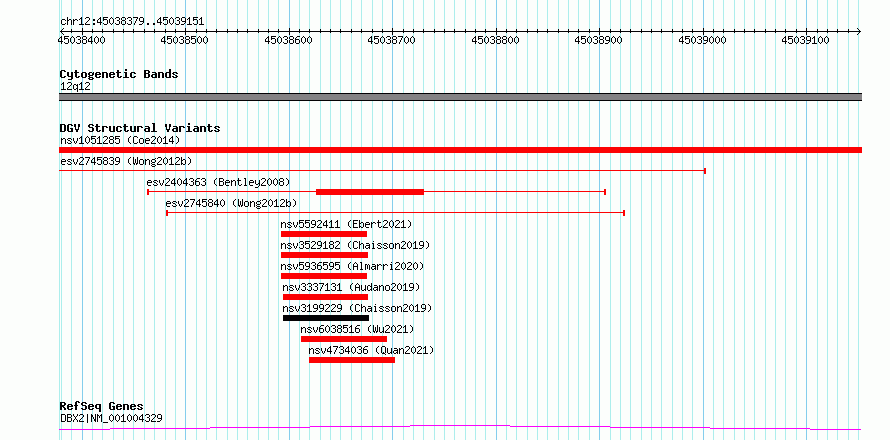Click the right end cap of esv2745840
890x440 pixels.
click(624, 213)
